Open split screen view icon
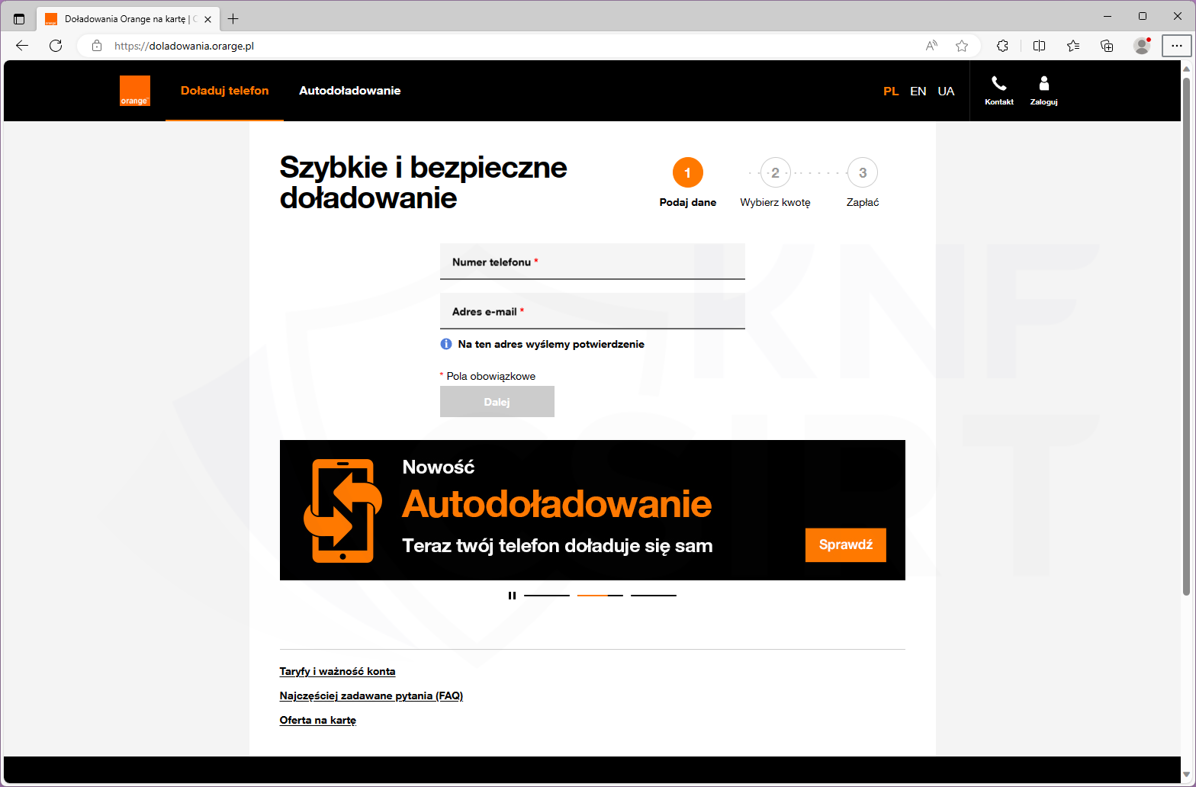This screenshot has width=1196, height=787. (1039, 46)
